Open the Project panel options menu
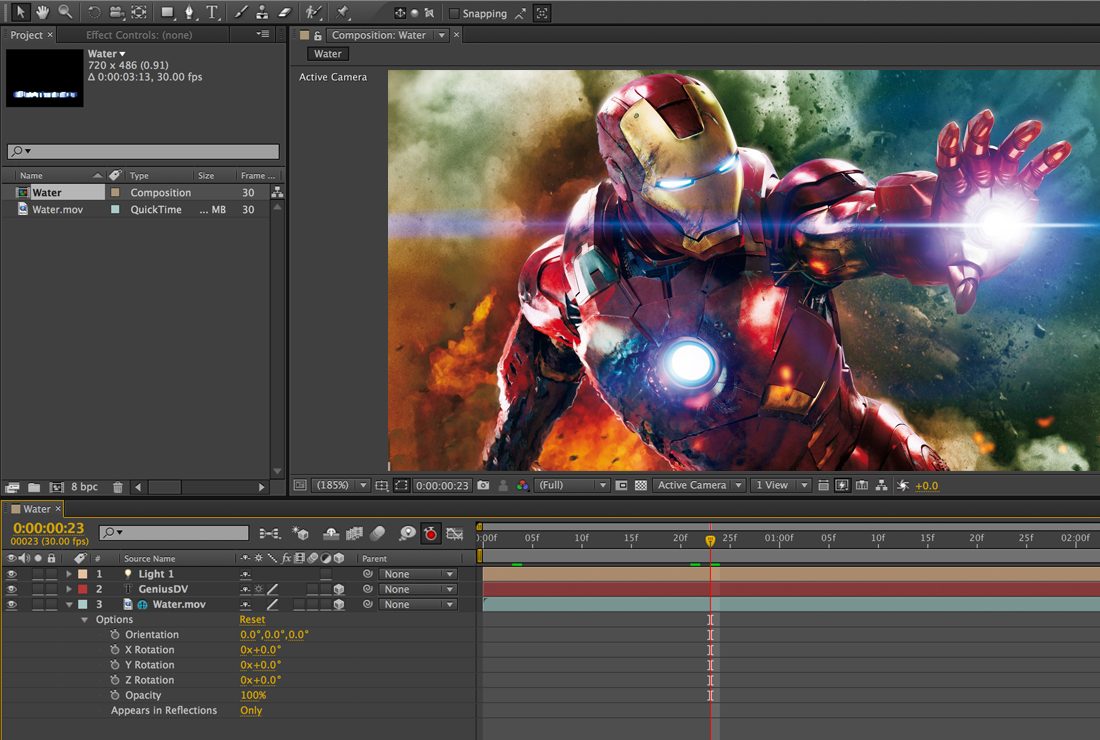The image size is (1100, 740). [x=263, y=34]
